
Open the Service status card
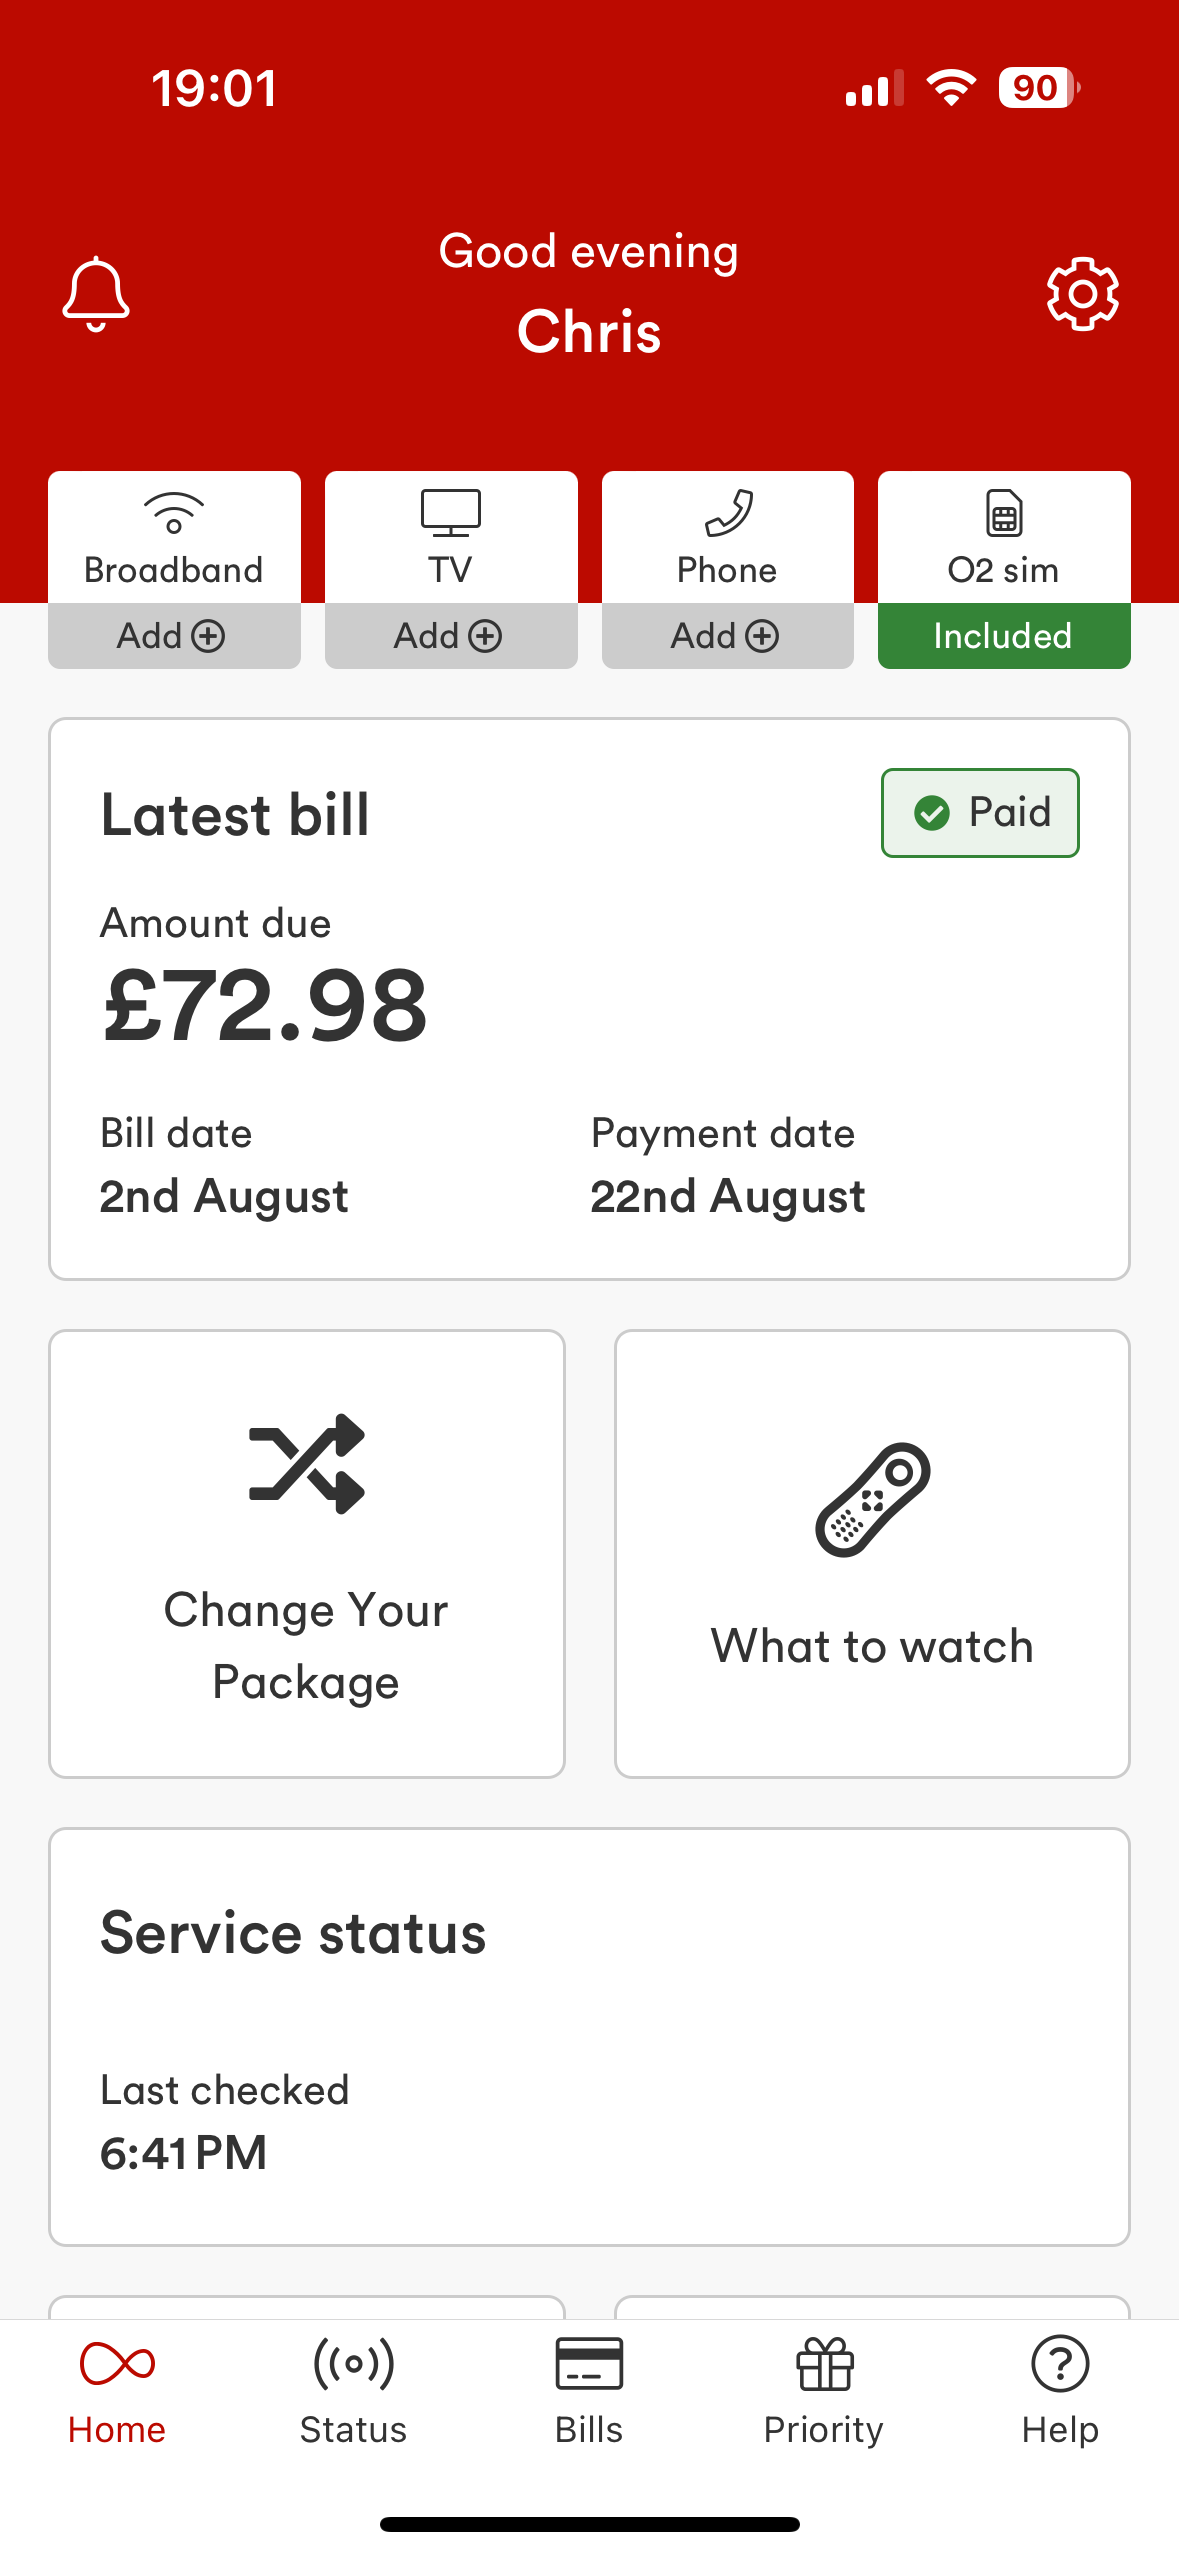(589, 2037)
